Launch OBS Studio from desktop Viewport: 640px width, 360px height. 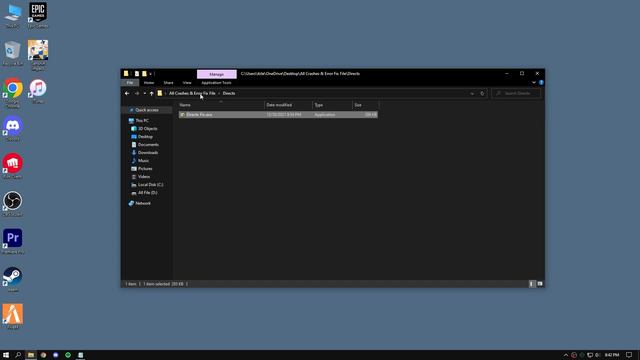point(13,204)
